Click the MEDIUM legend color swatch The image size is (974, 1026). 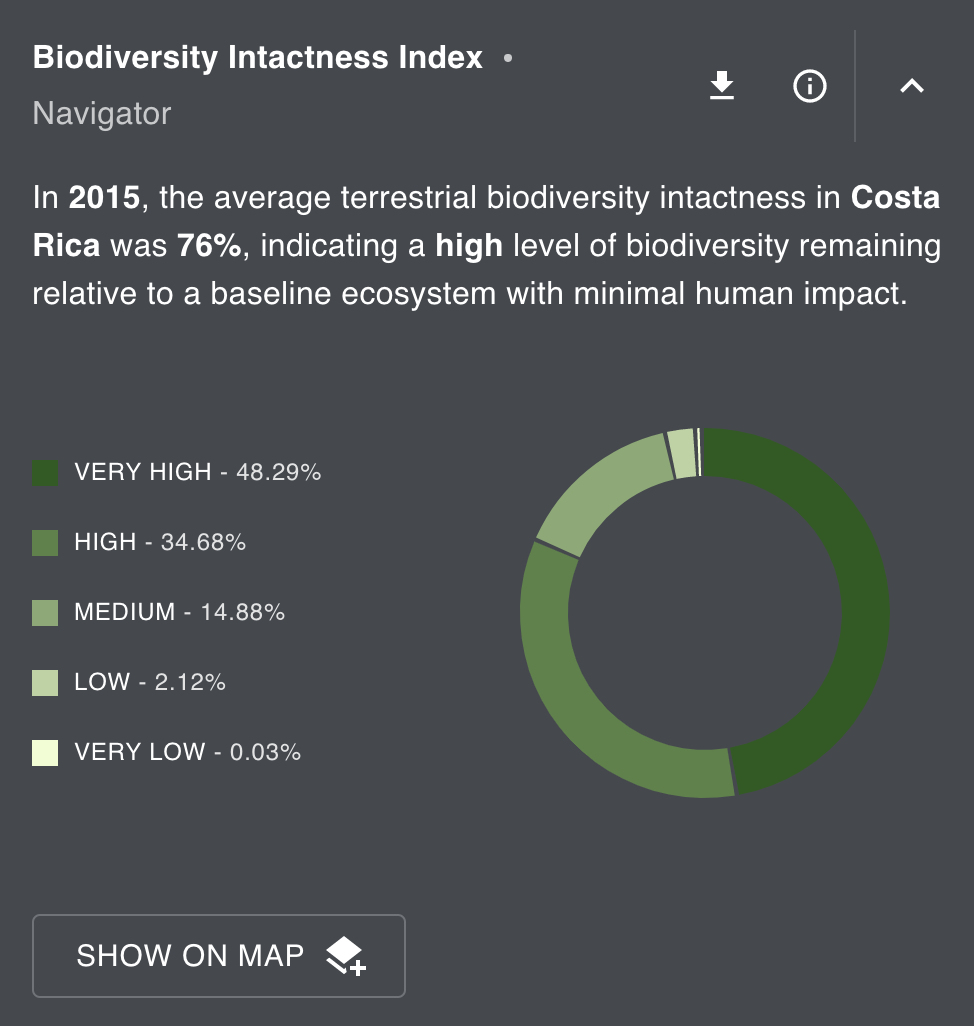(45, 612)
